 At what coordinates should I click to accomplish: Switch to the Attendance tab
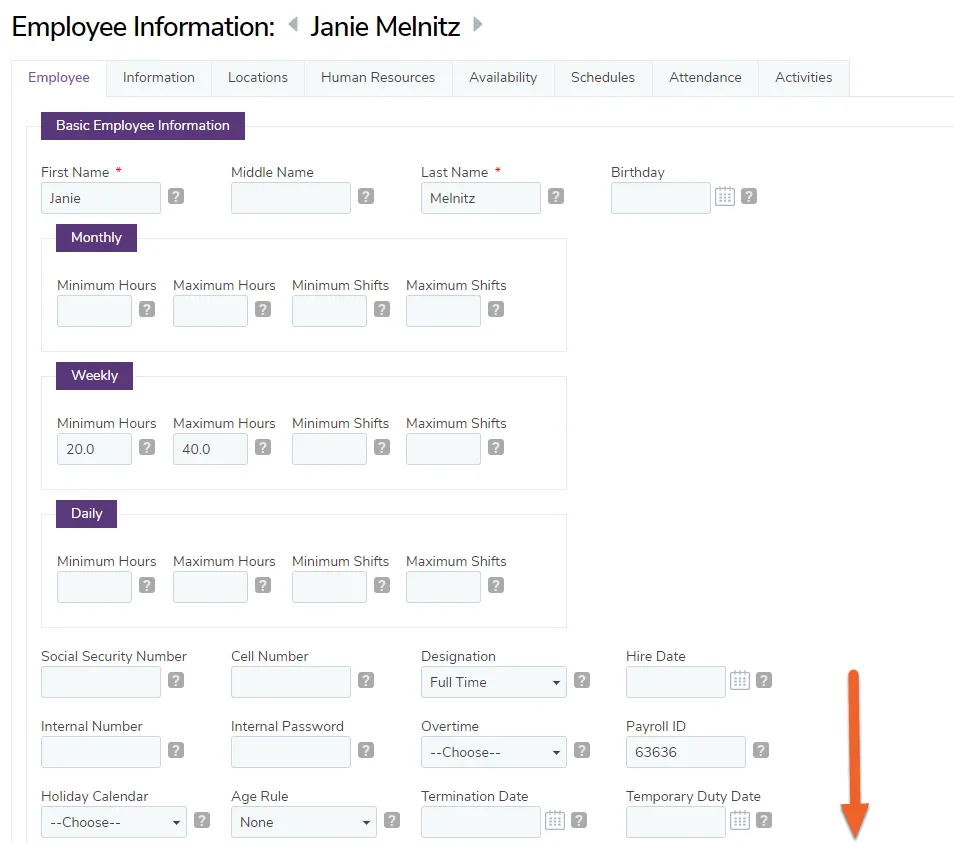(x=705, y=78)
